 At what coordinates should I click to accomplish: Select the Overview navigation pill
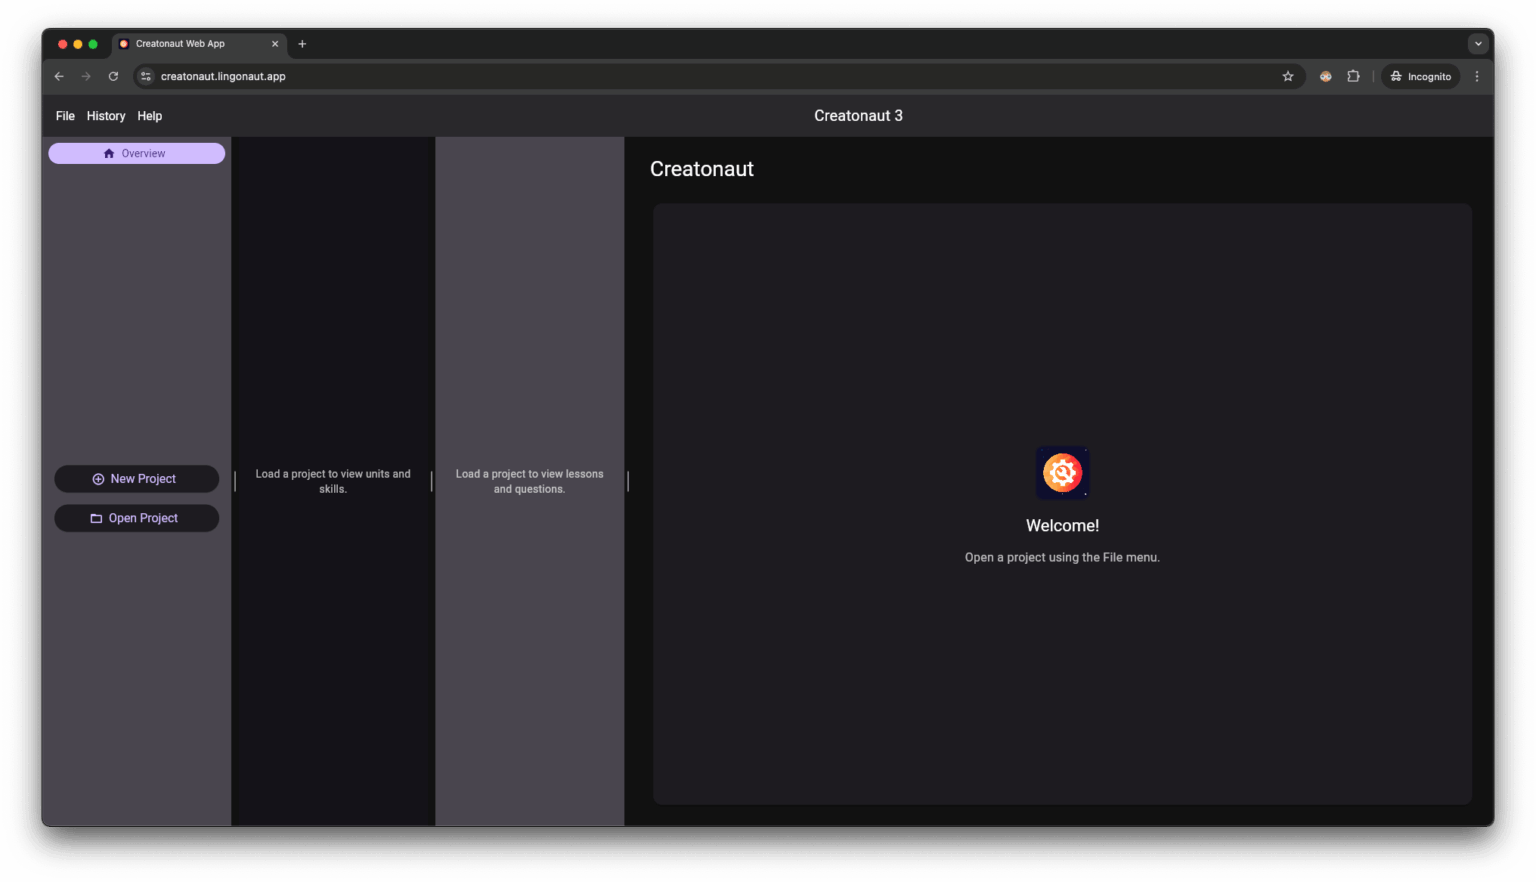pos(137,153)
